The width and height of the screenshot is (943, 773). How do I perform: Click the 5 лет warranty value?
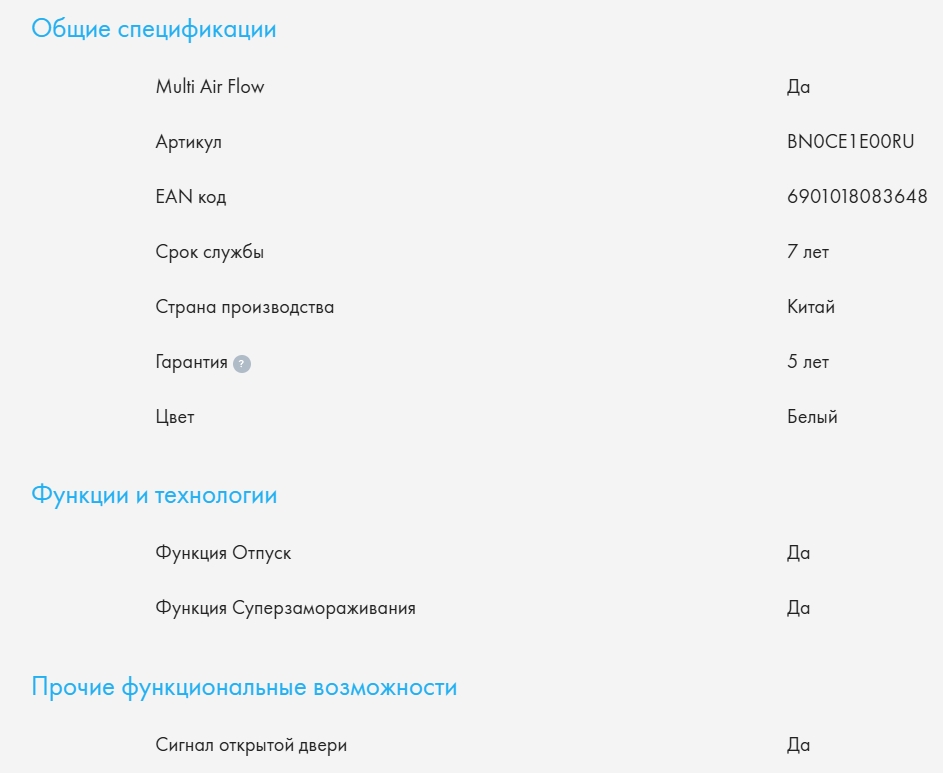(x=808, y=362)
